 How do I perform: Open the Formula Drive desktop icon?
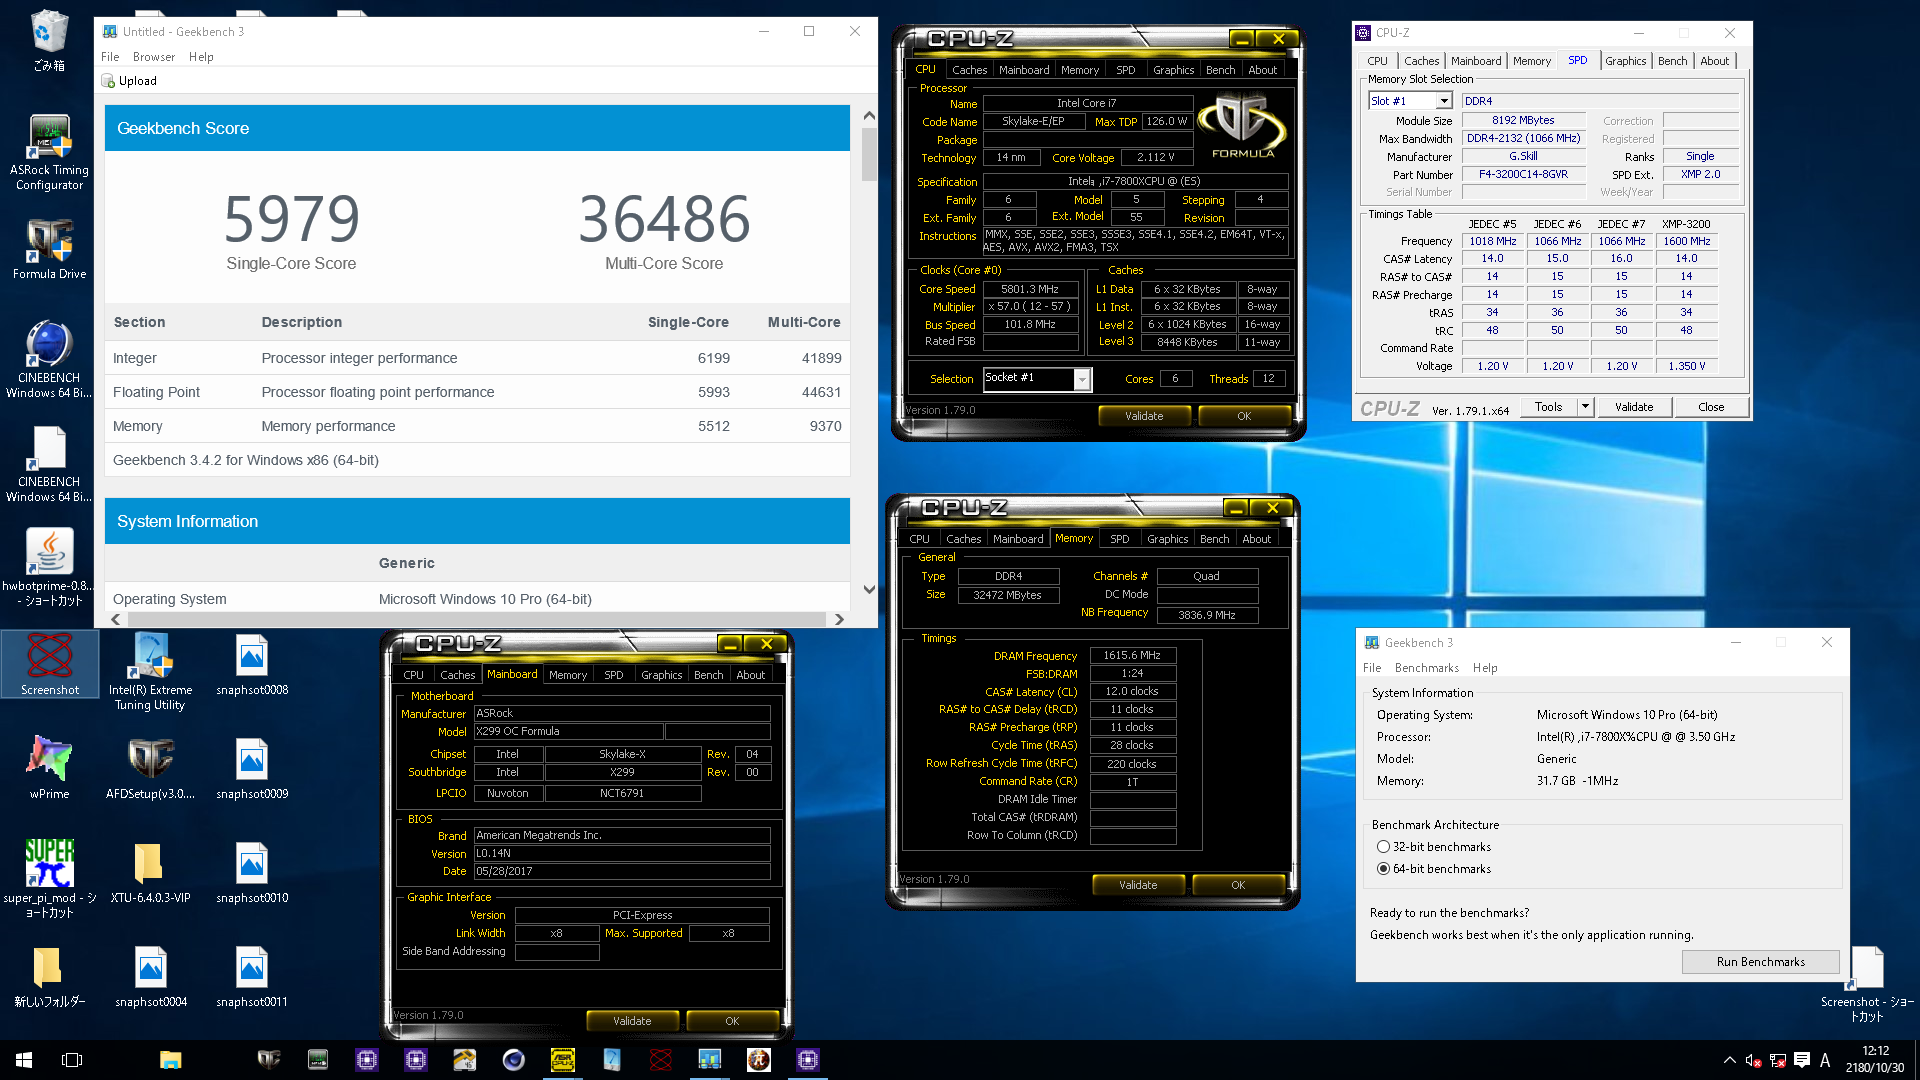[49, 250]
